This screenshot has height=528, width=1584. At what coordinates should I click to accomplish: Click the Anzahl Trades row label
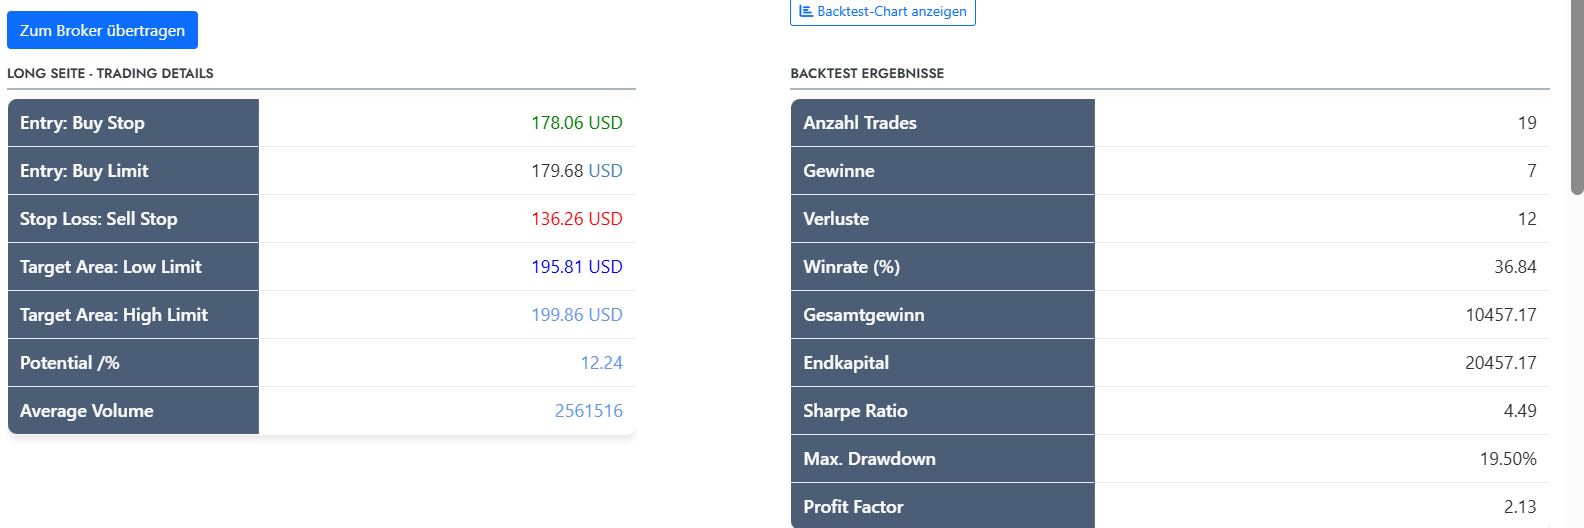click(x=860, y=123)
